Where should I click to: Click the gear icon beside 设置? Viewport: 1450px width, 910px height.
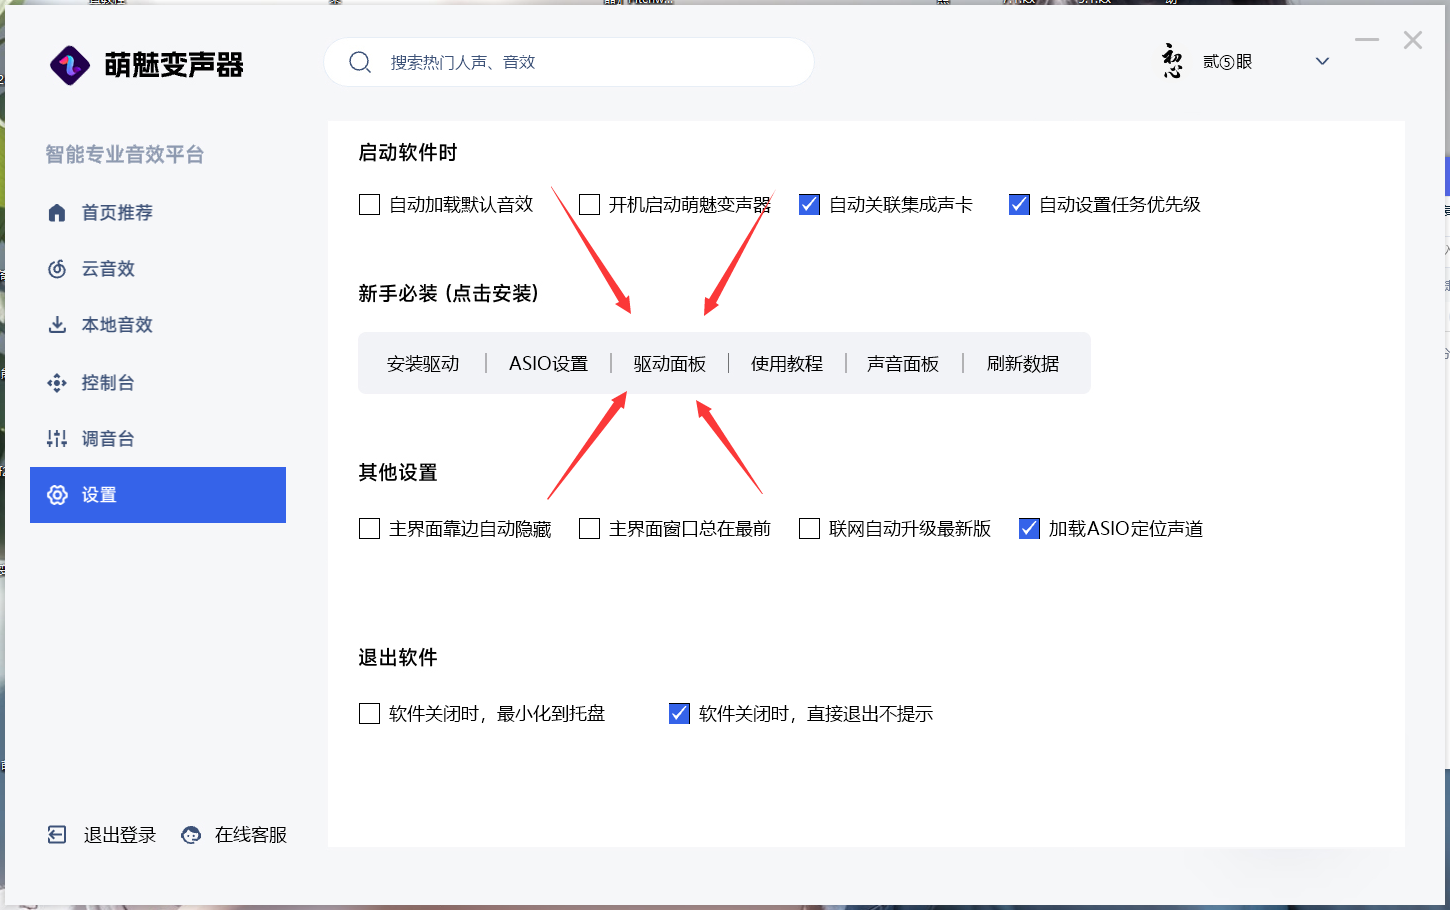coord(57,495)
